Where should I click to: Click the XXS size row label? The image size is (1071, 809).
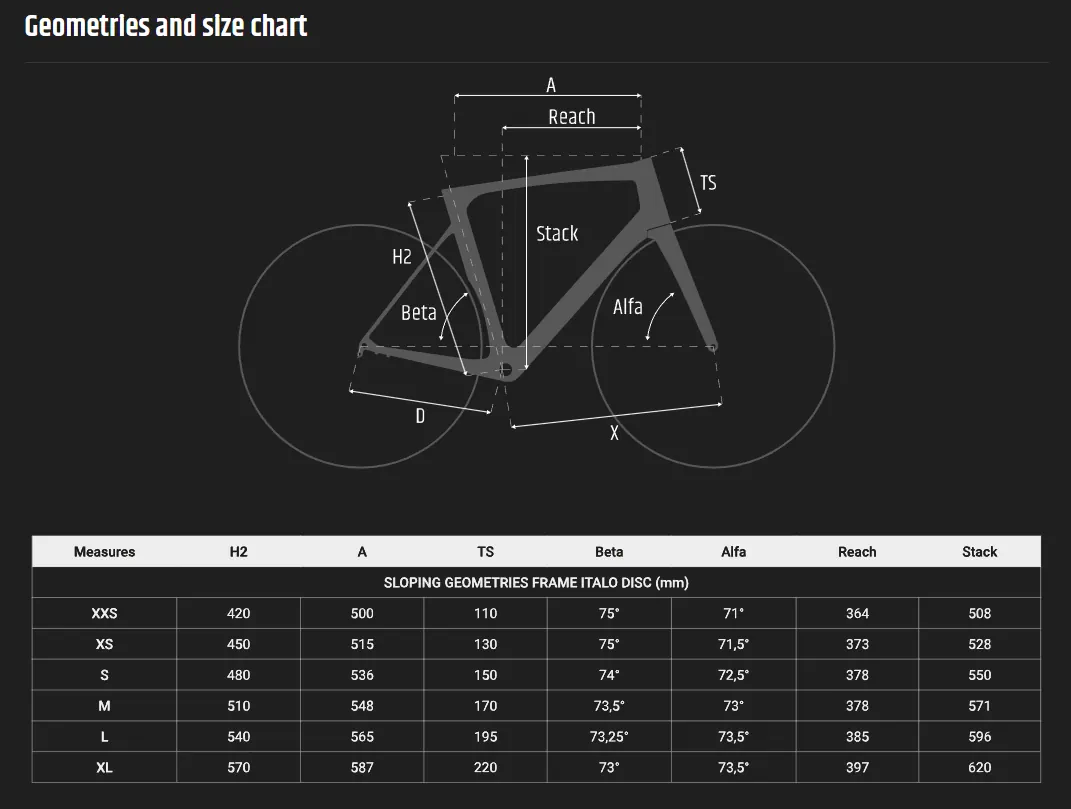point(104,613)
